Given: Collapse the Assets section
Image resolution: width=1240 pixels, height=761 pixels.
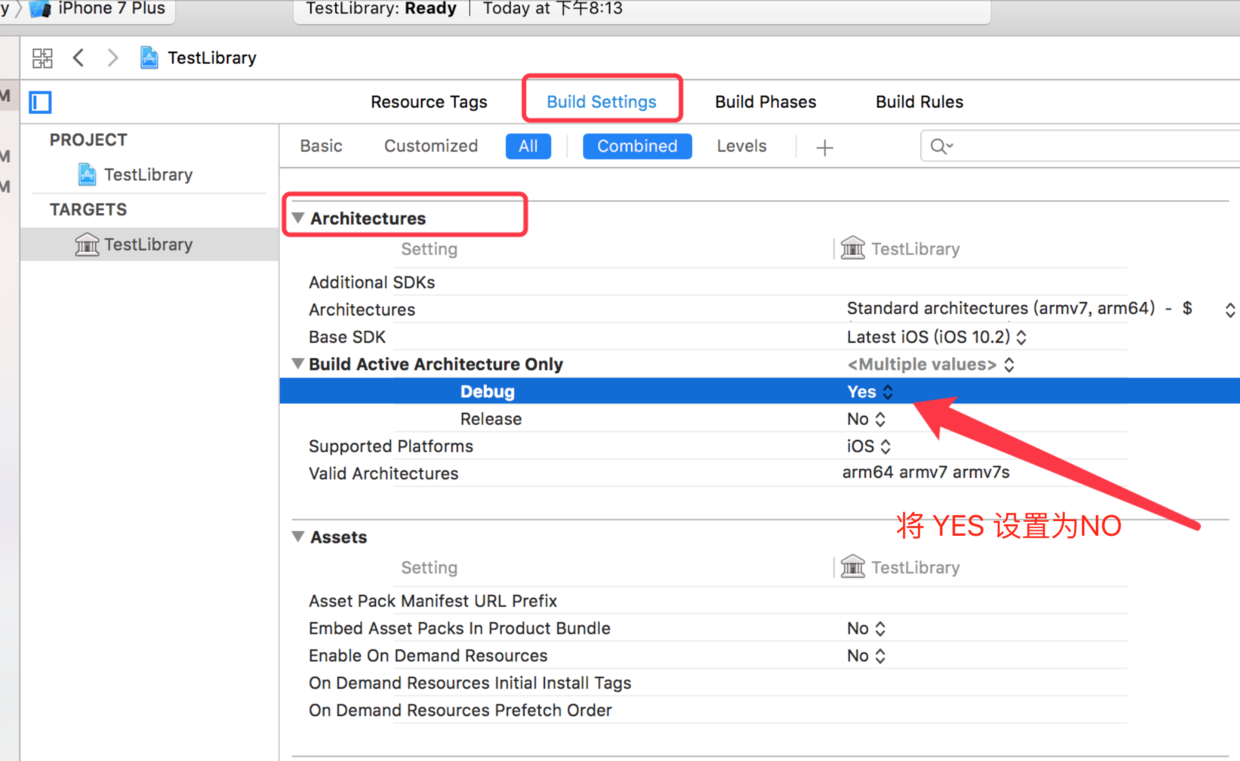Looking at the screenshot, I should pos(298,537).
